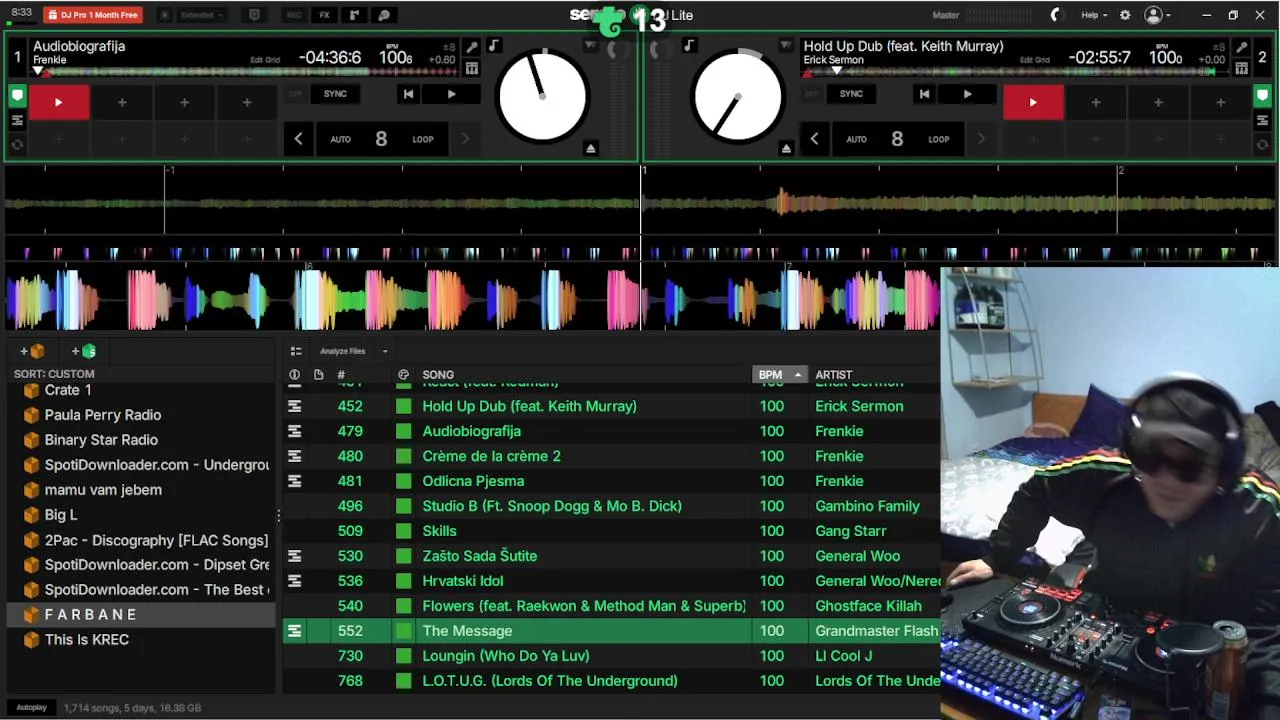Click the color palette column header icon
This screenshot has width=1280, height=720.
(x=403, y=375)
